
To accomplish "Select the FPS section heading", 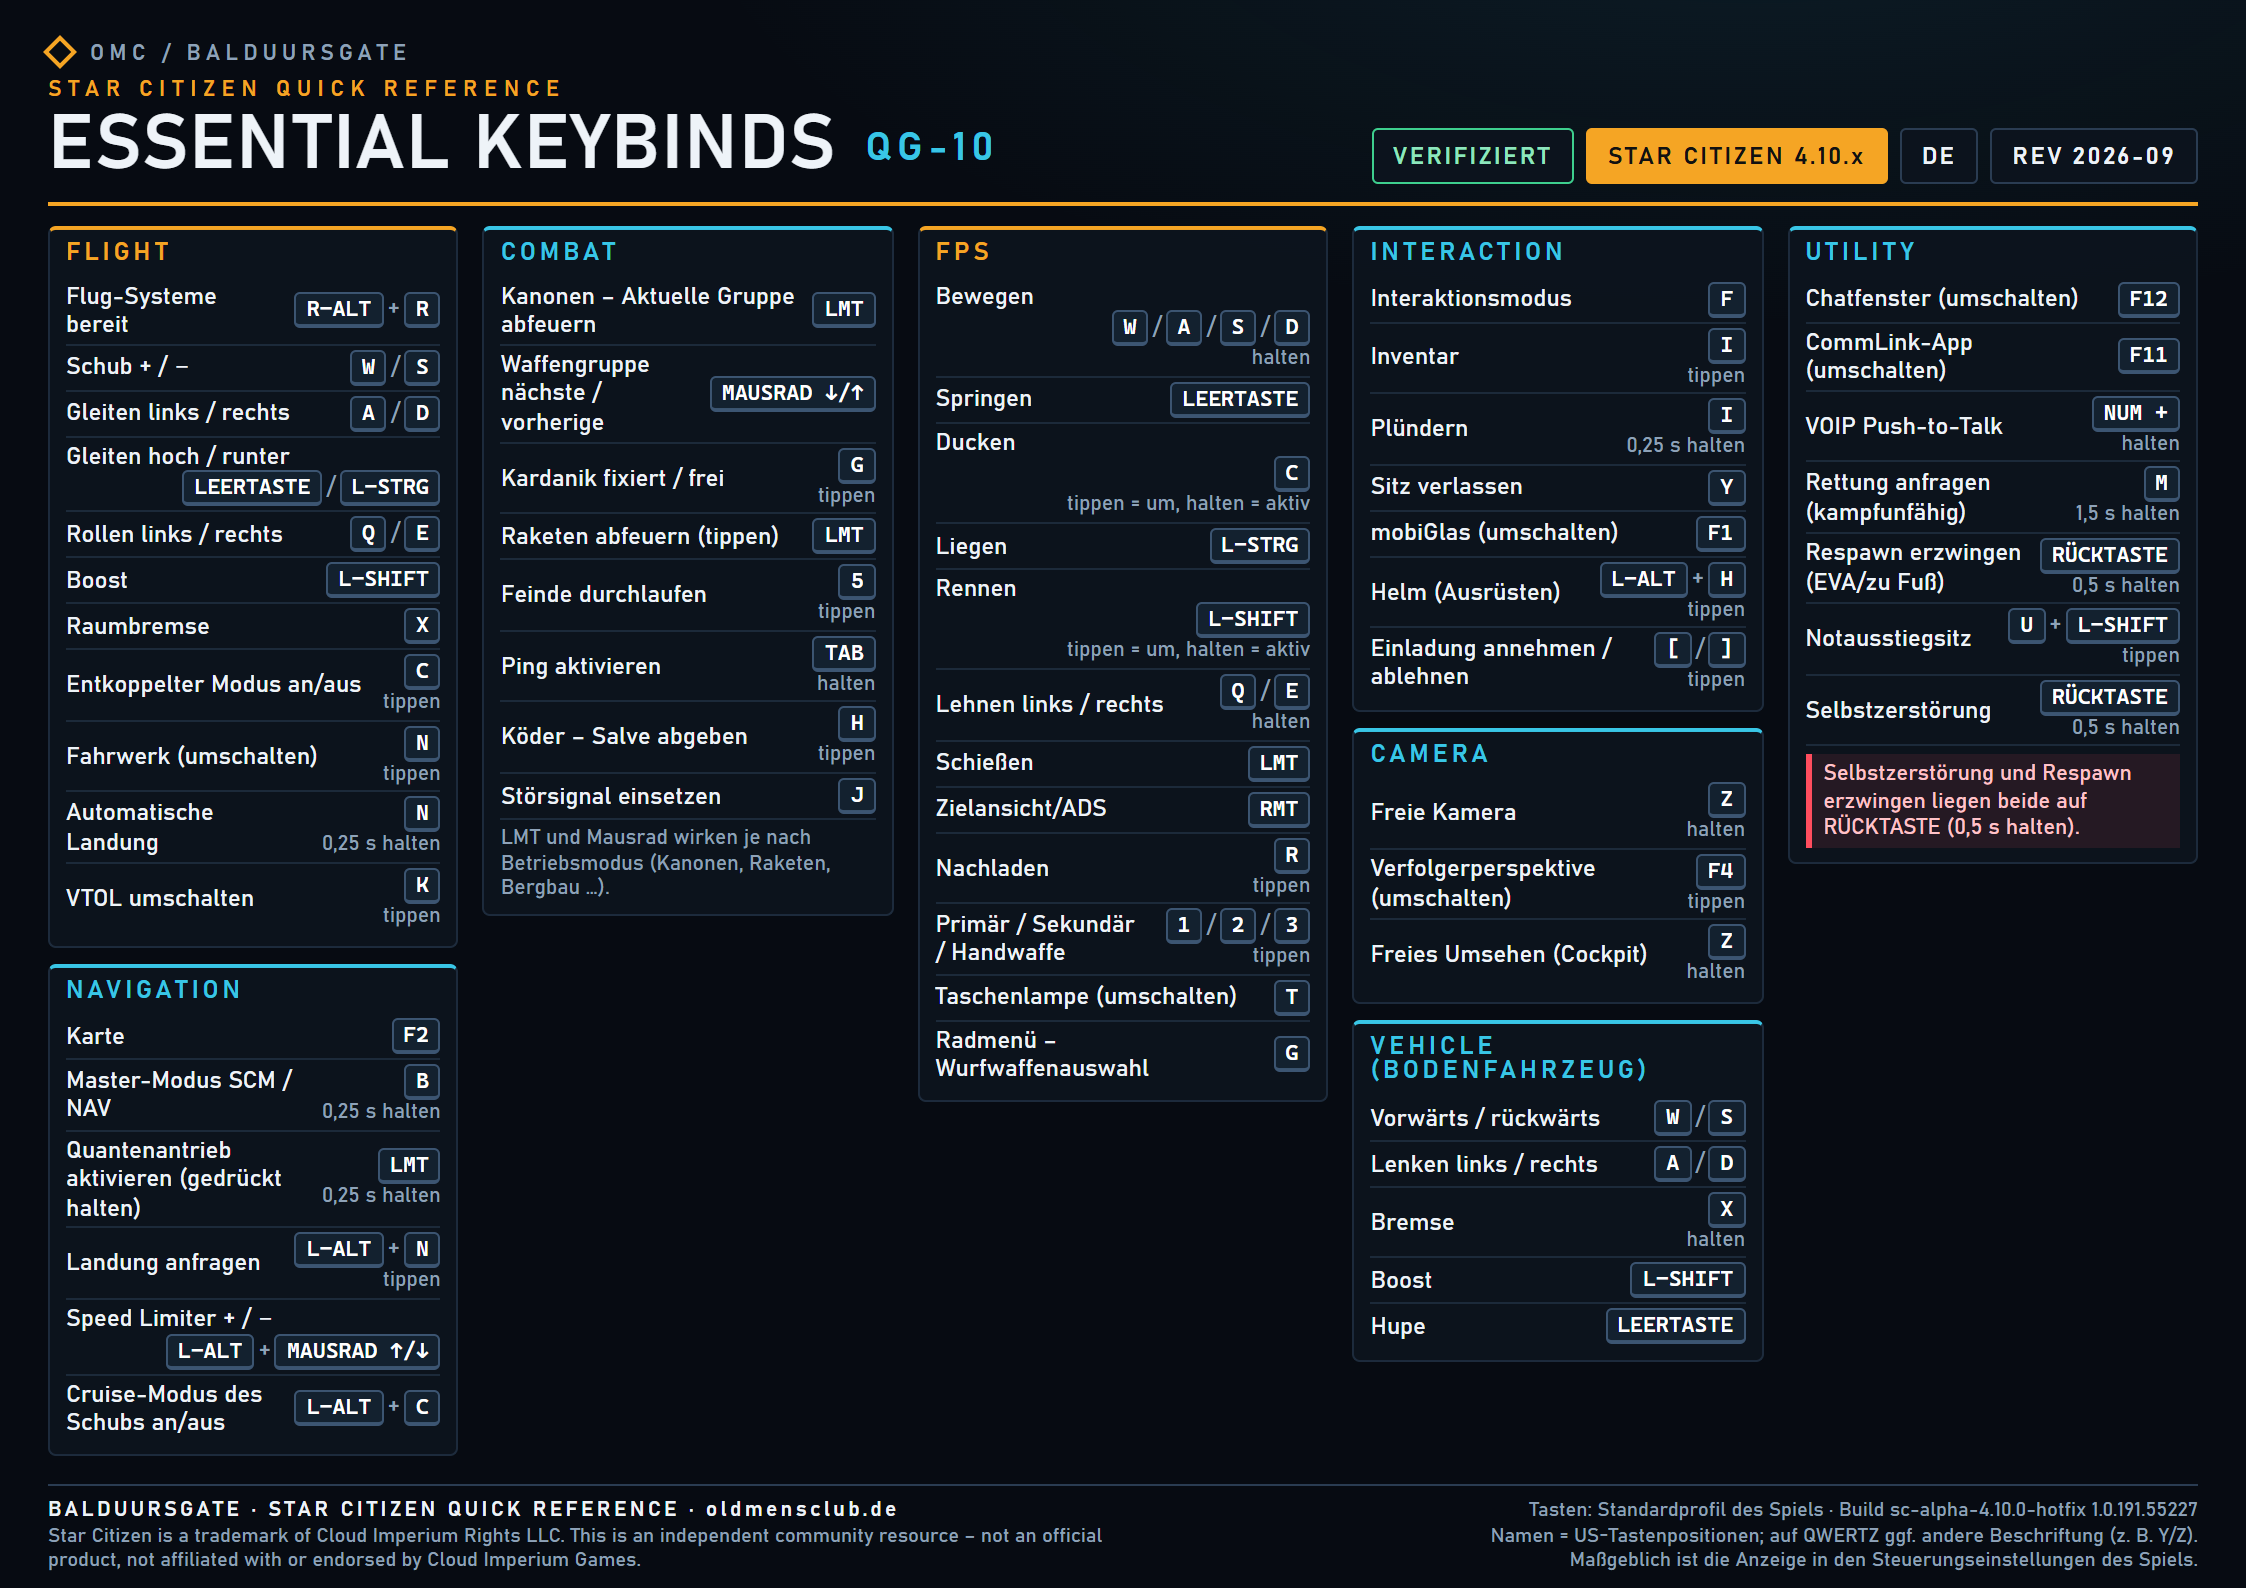I will (963, 252).
